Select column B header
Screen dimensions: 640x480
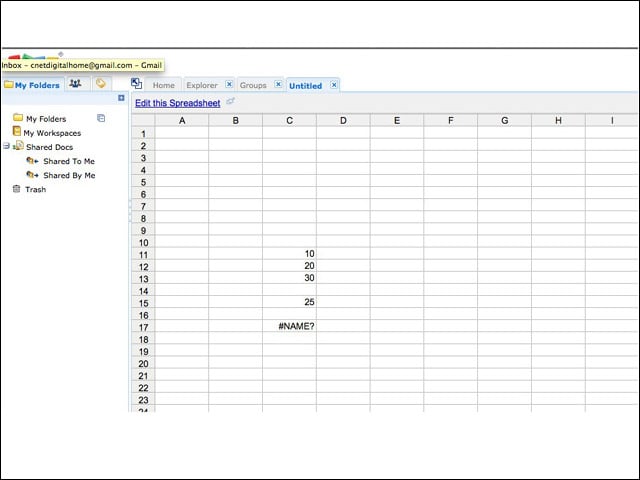pyautogui.click(x=236, y=120)
